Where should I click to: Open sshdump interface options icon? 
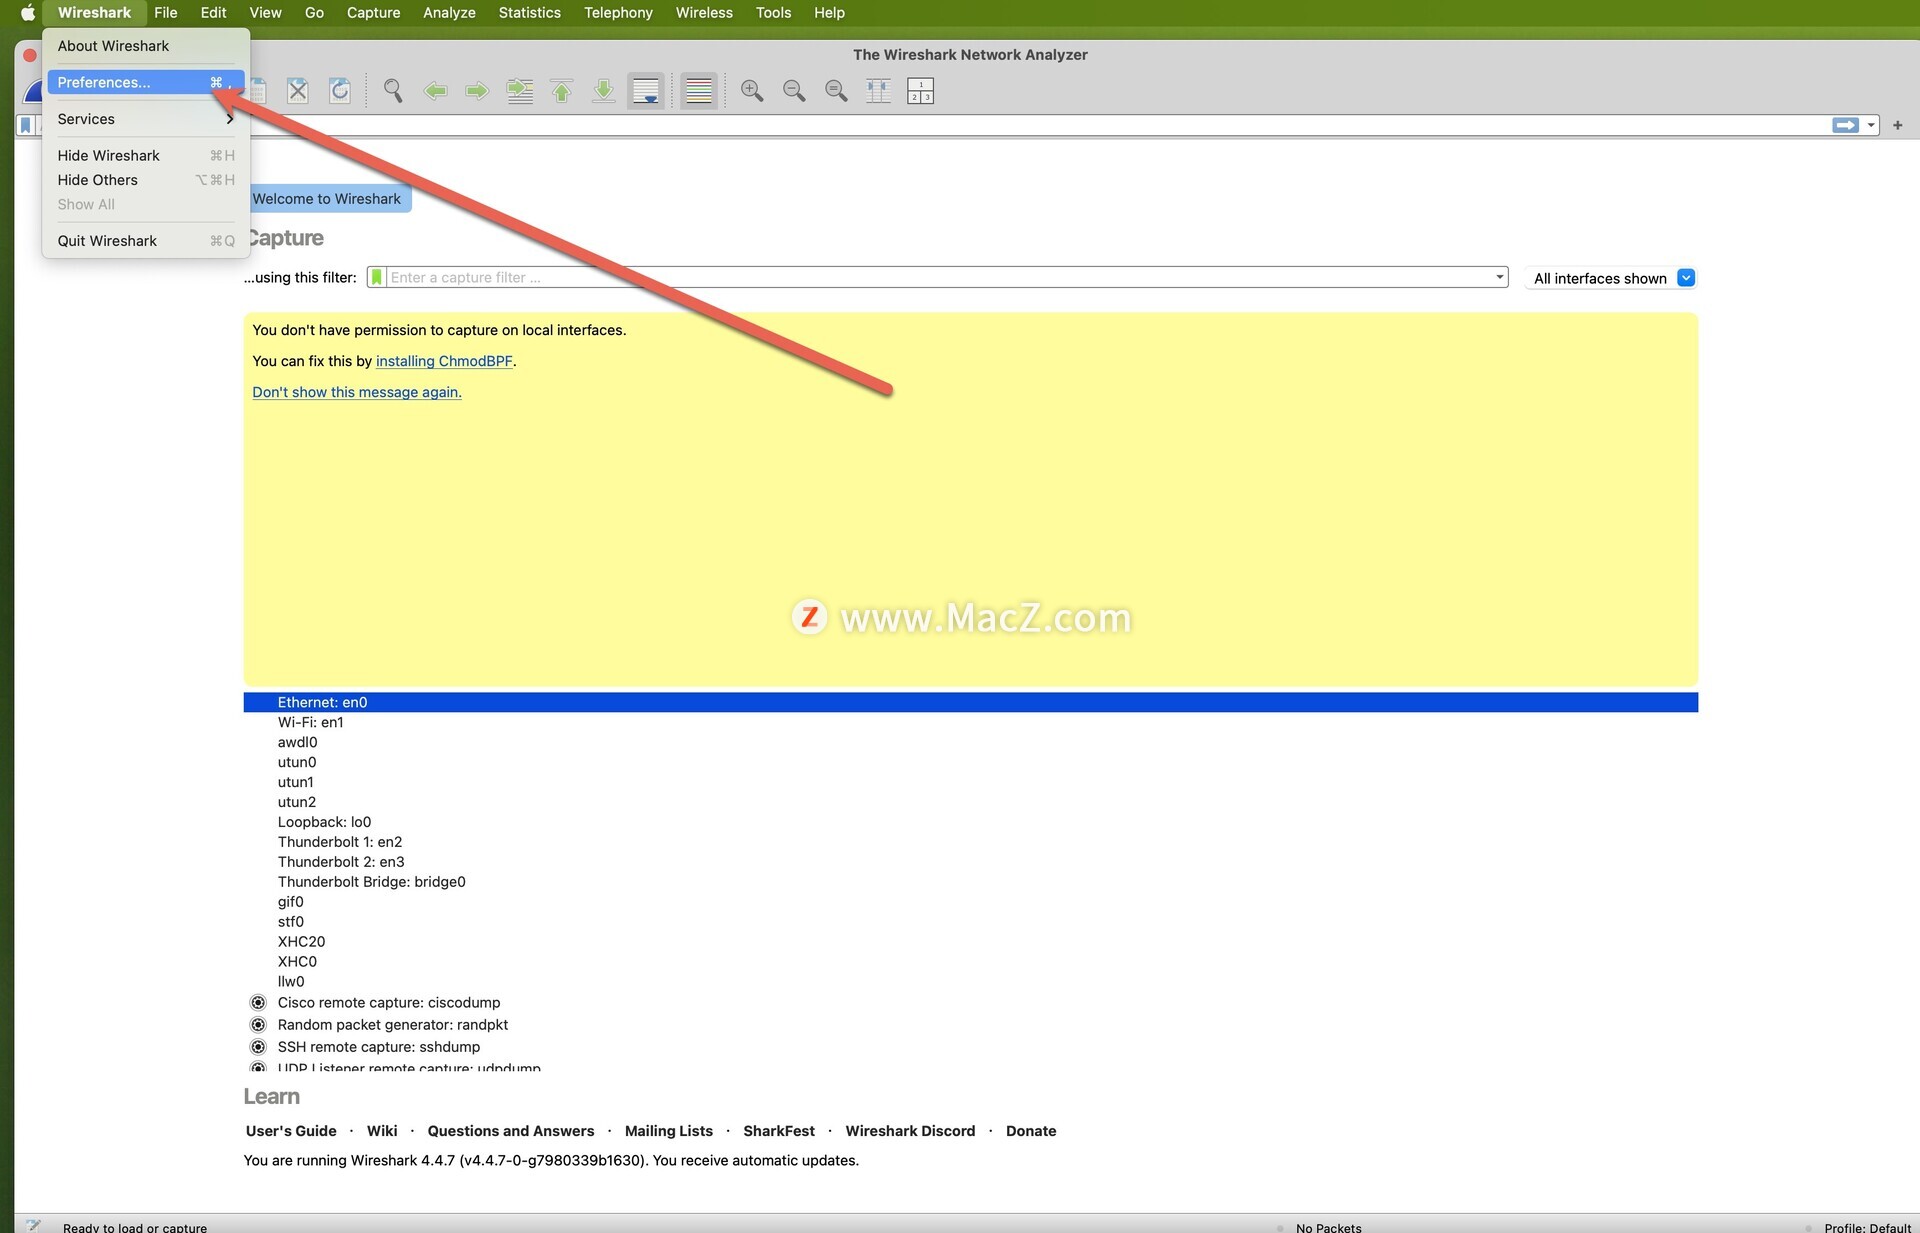tap(258, 1047)
